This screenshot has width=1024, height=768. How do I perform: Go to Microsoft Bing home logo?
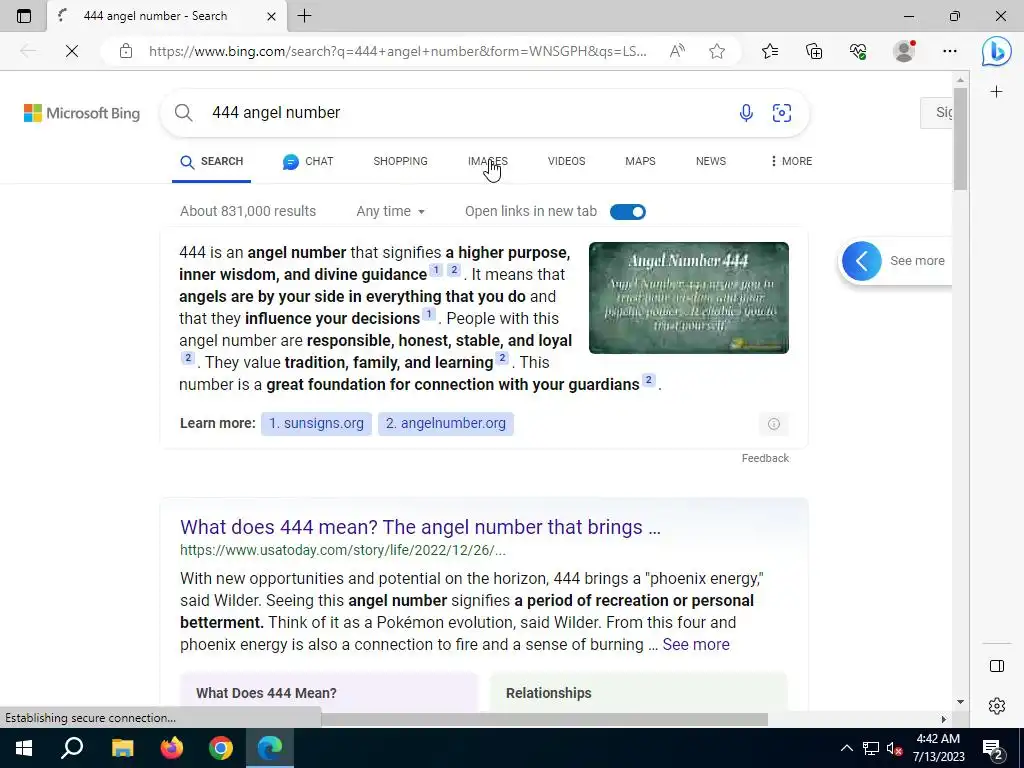point(82,113)
